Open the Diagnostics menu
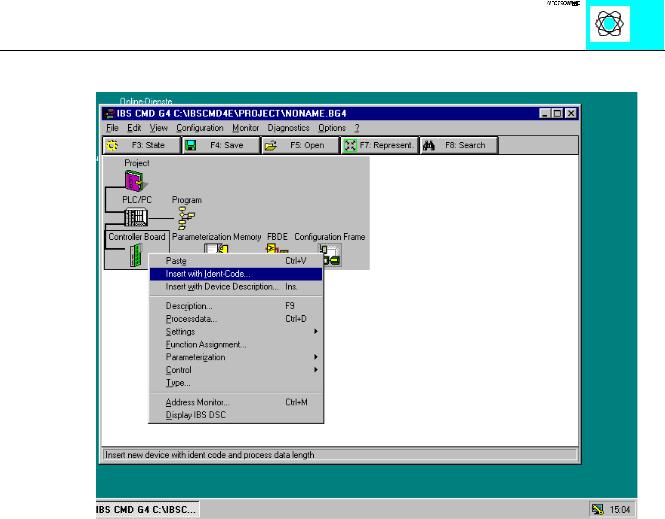Screen dimensions: 665x519 pos(288,128)
